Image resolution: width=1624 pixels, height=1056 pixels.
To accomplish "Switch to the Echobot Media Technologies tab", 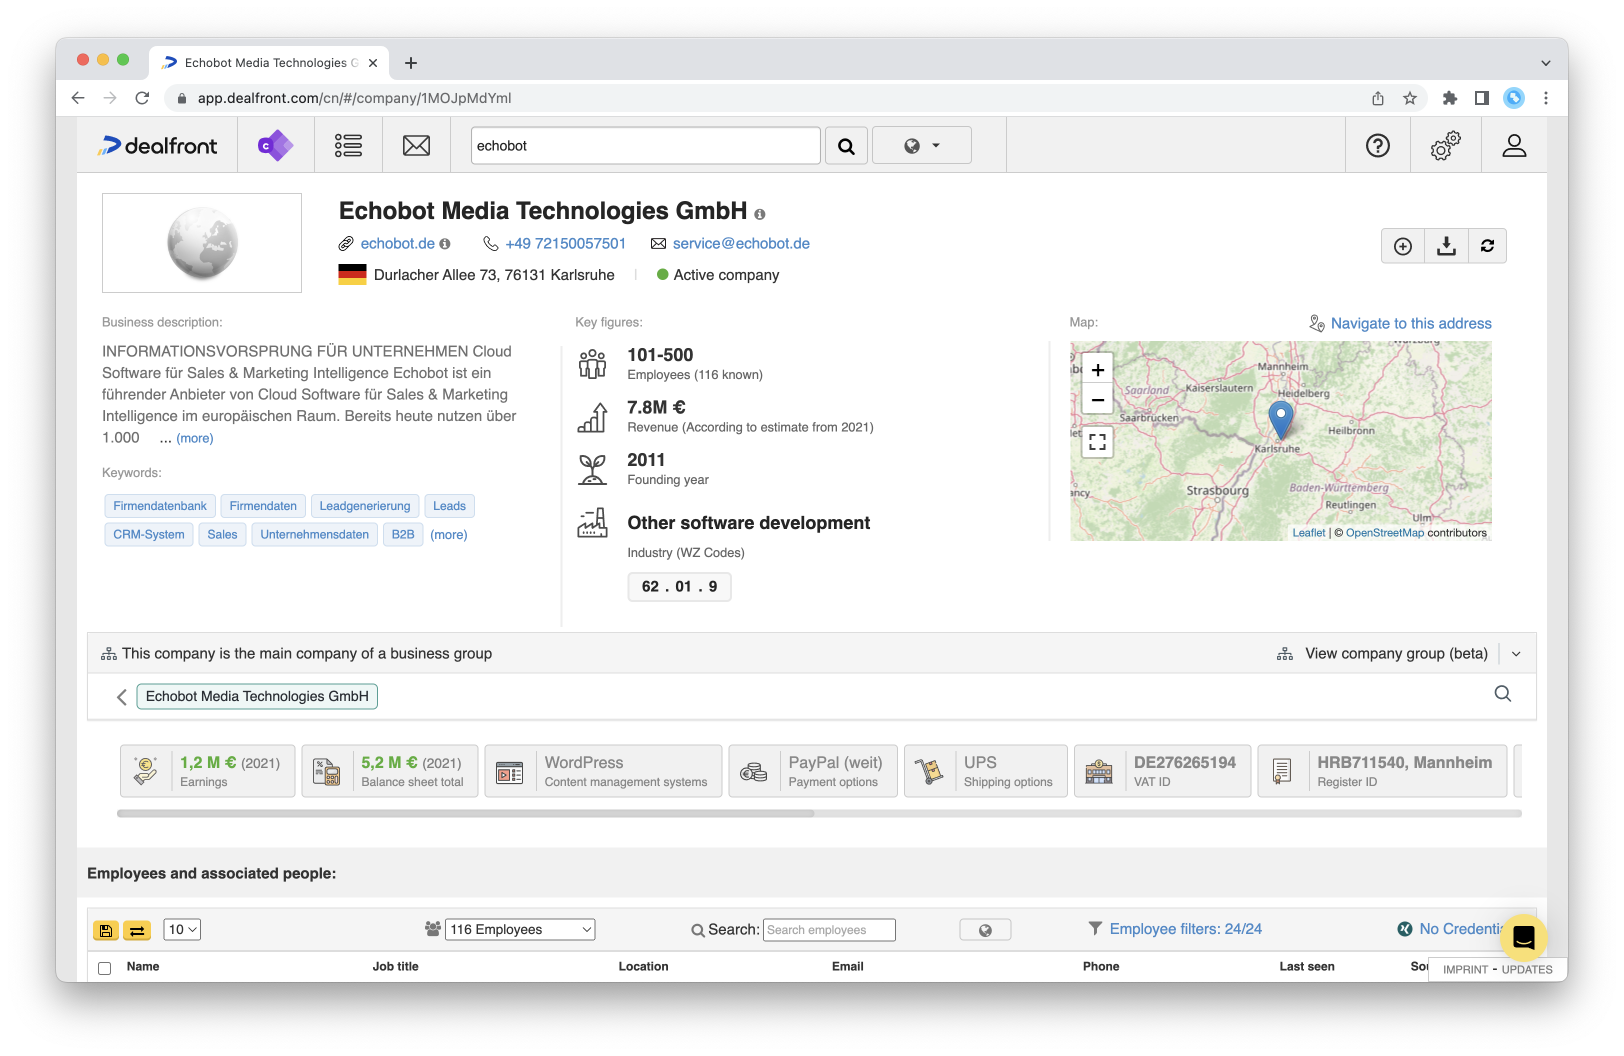I will [270, 62].
